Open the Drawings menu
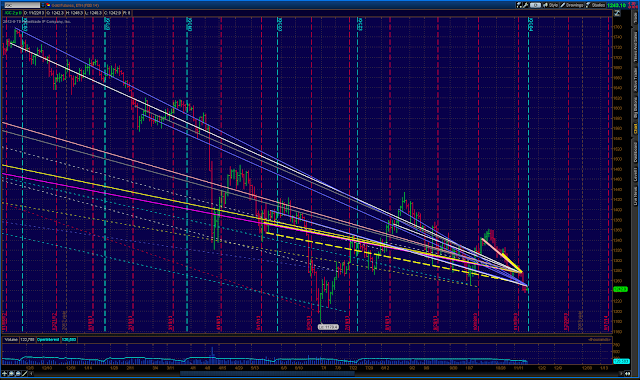 [571, 5]
